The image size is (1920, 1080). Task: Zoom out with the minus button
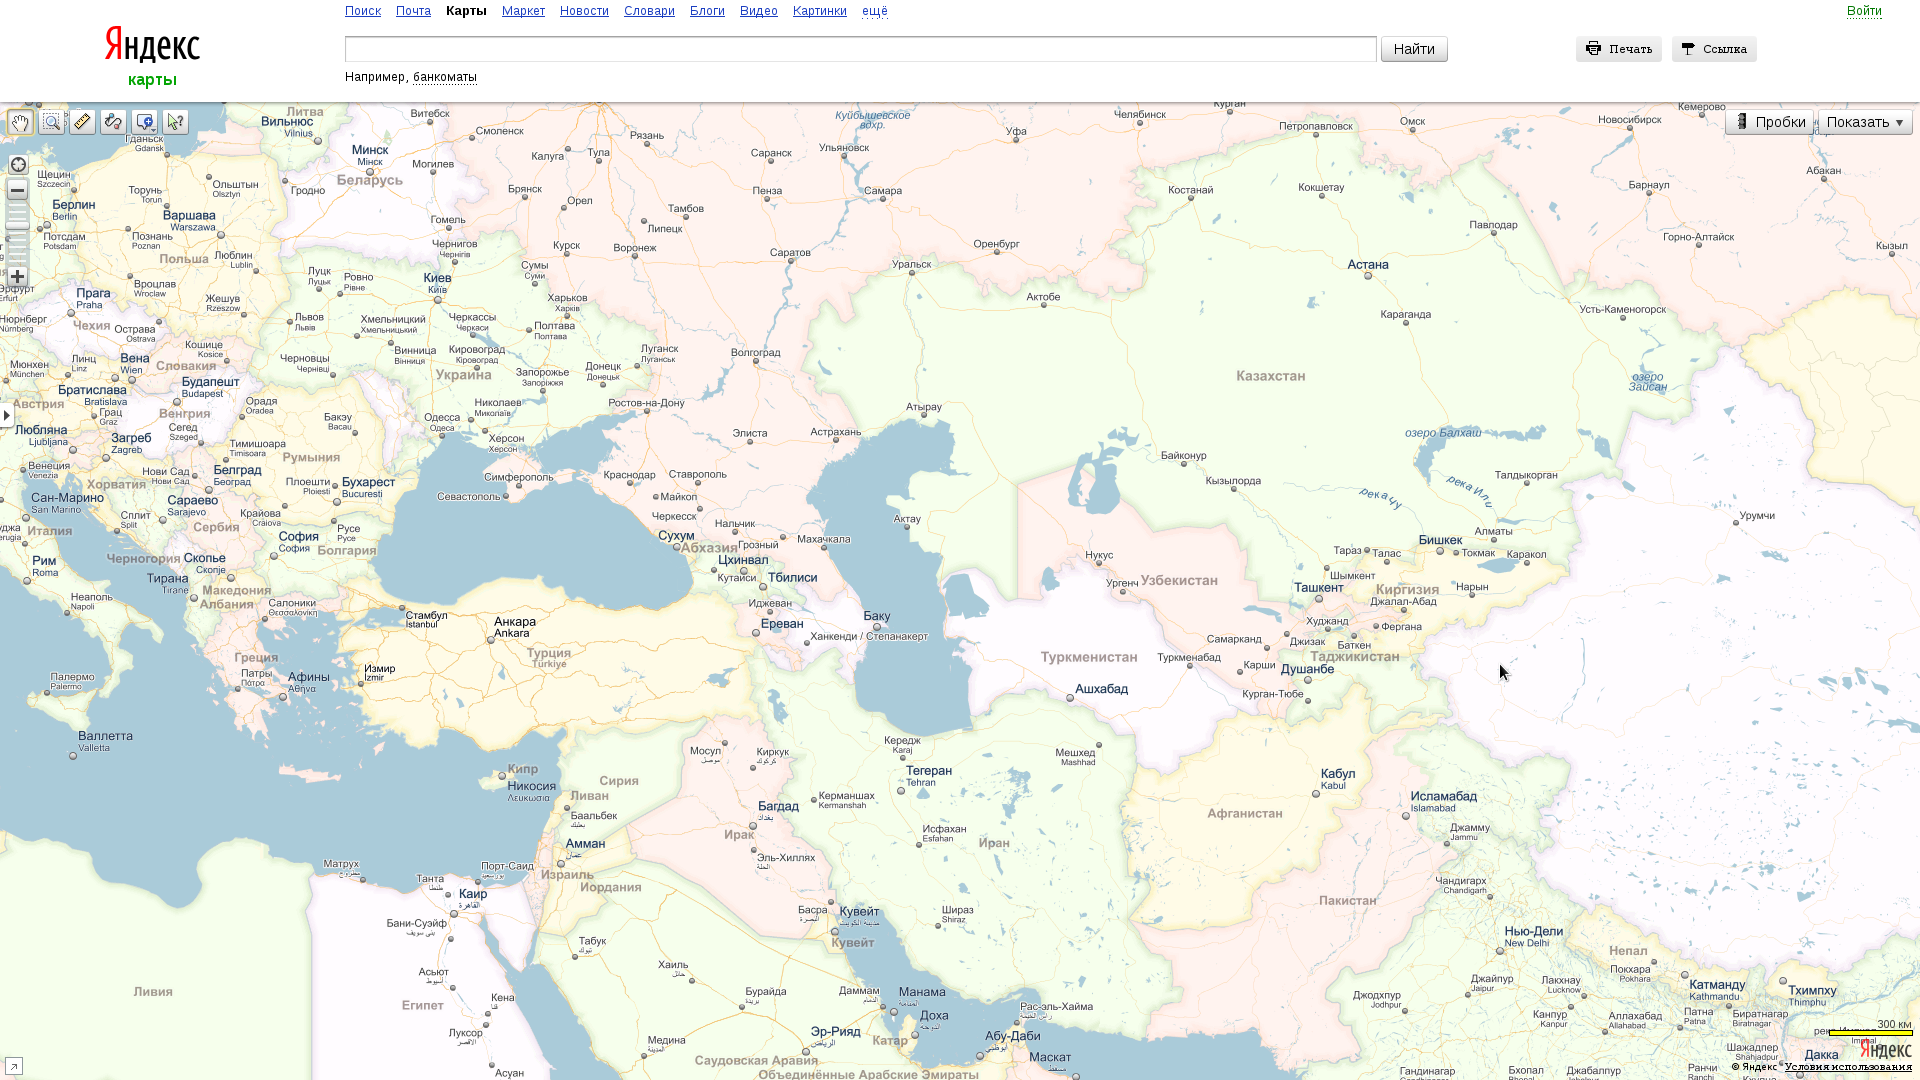coord(18,190)
